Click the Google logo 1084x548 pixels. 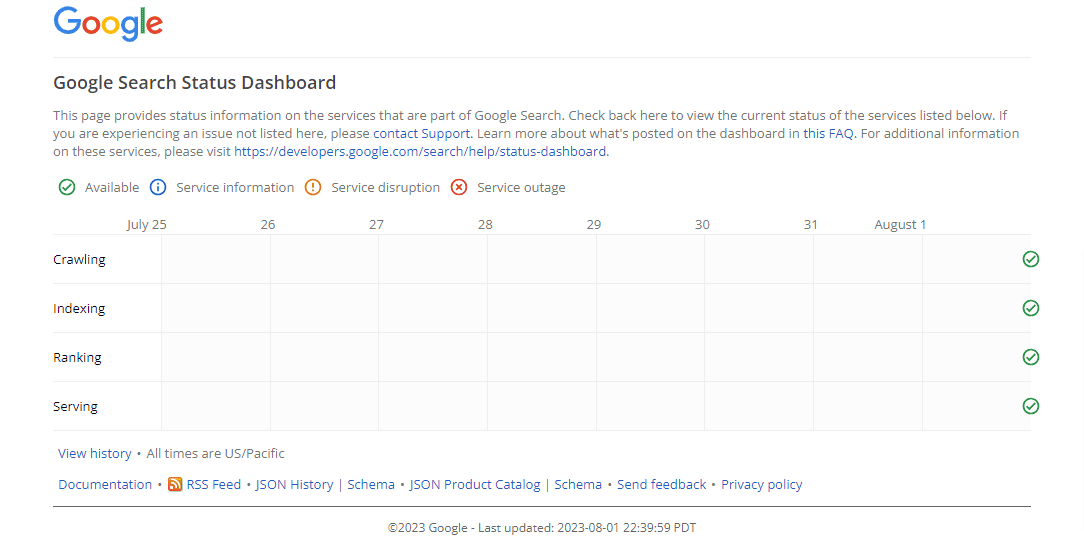click(x=109, y=23)
